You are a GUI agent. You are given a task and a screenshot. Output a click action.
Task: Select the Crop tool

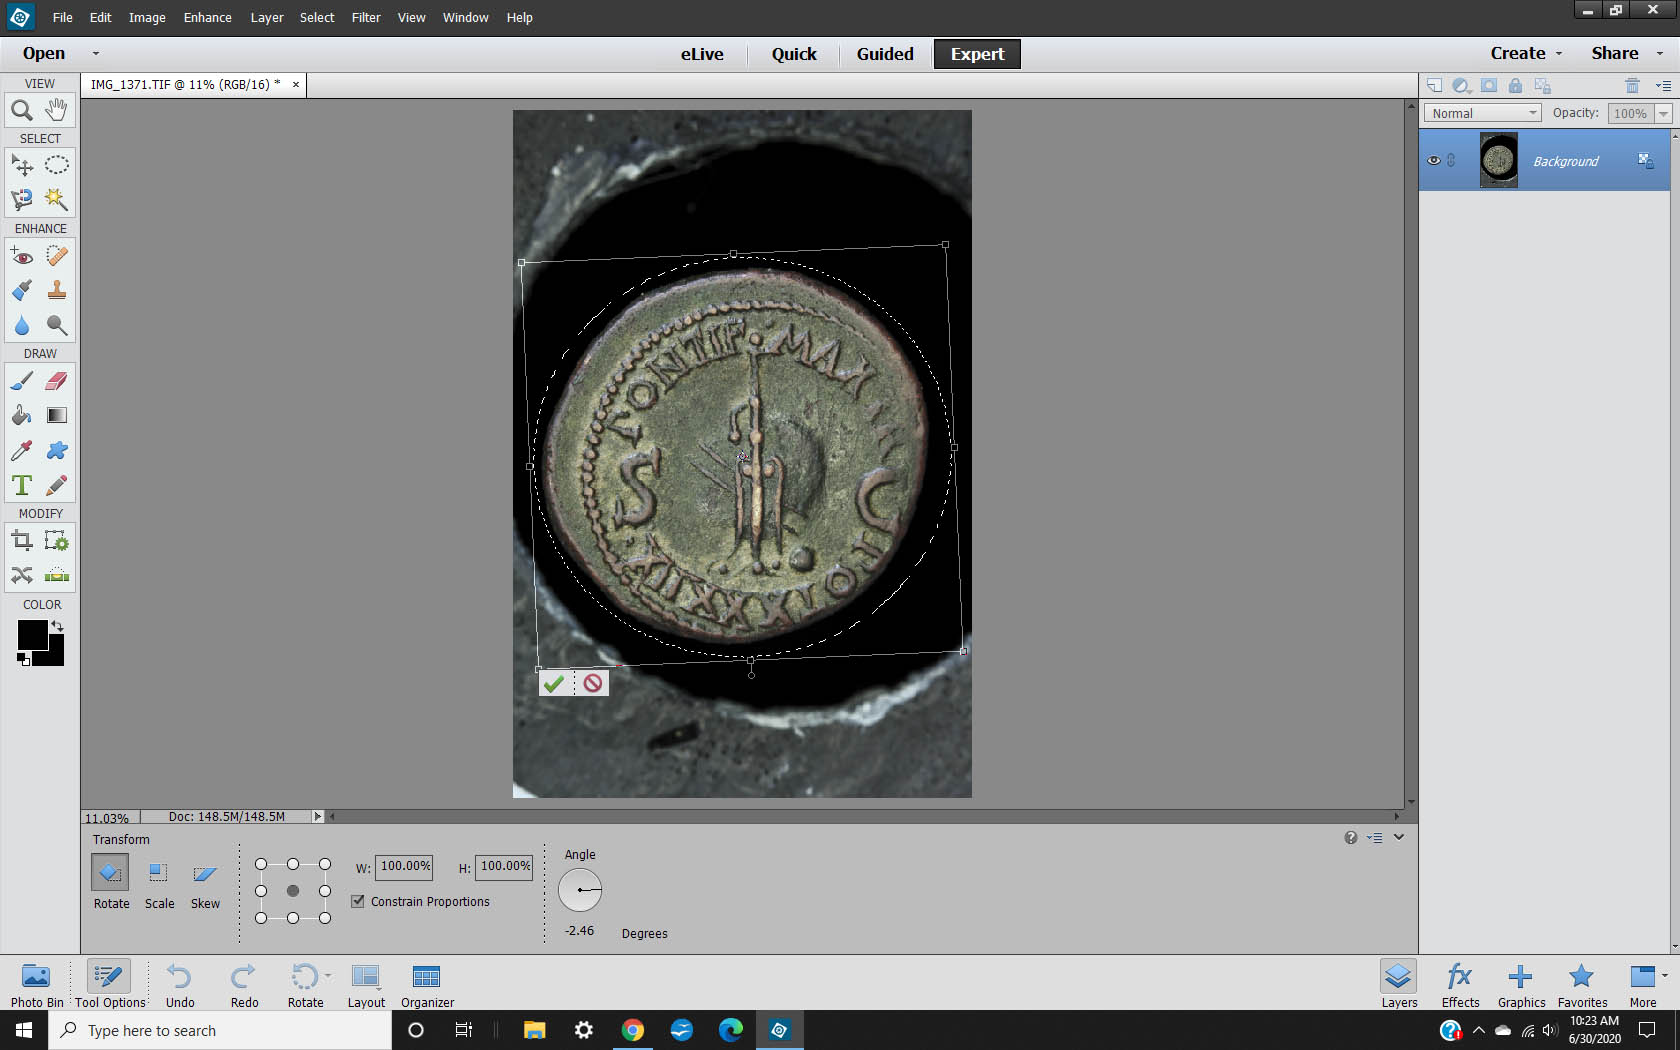point(22,541)
